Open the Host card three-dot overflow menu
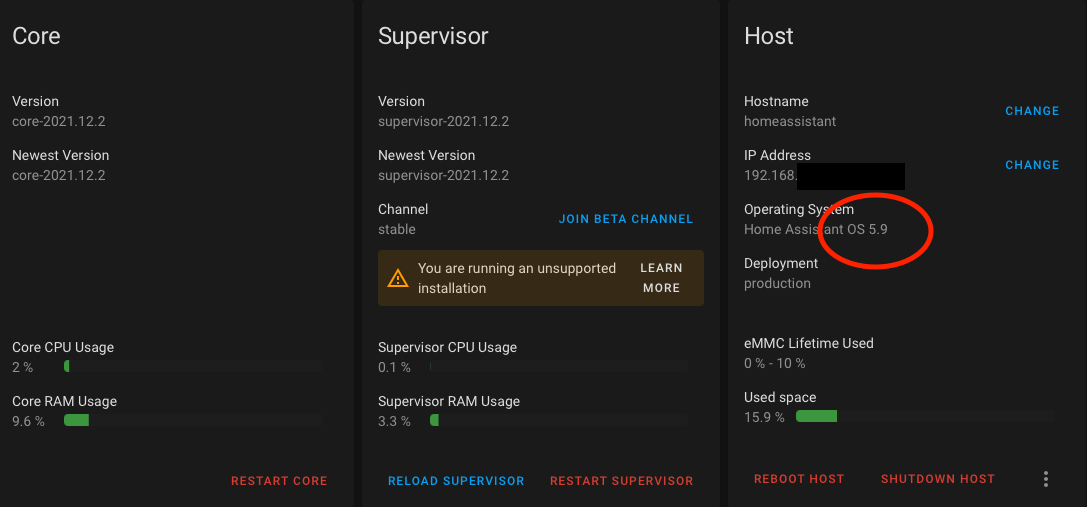This screenshot has height=507, width=1087. 1045,479
